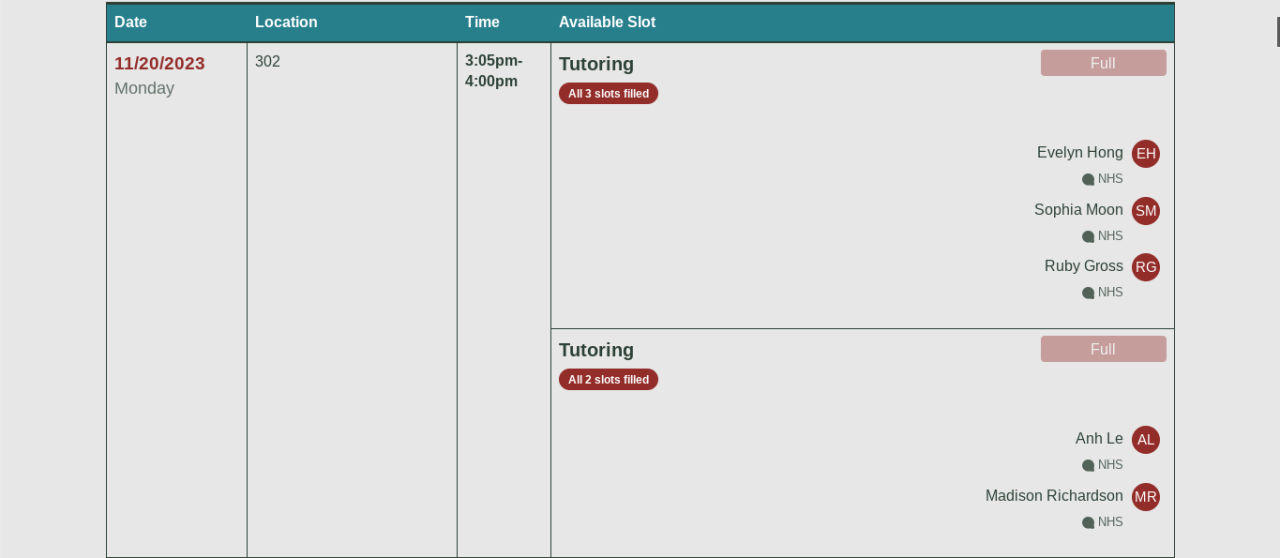Click the Location column header
Viewport: 1280px width, 558px height.
pyautogui.click(x=286, y=22)
